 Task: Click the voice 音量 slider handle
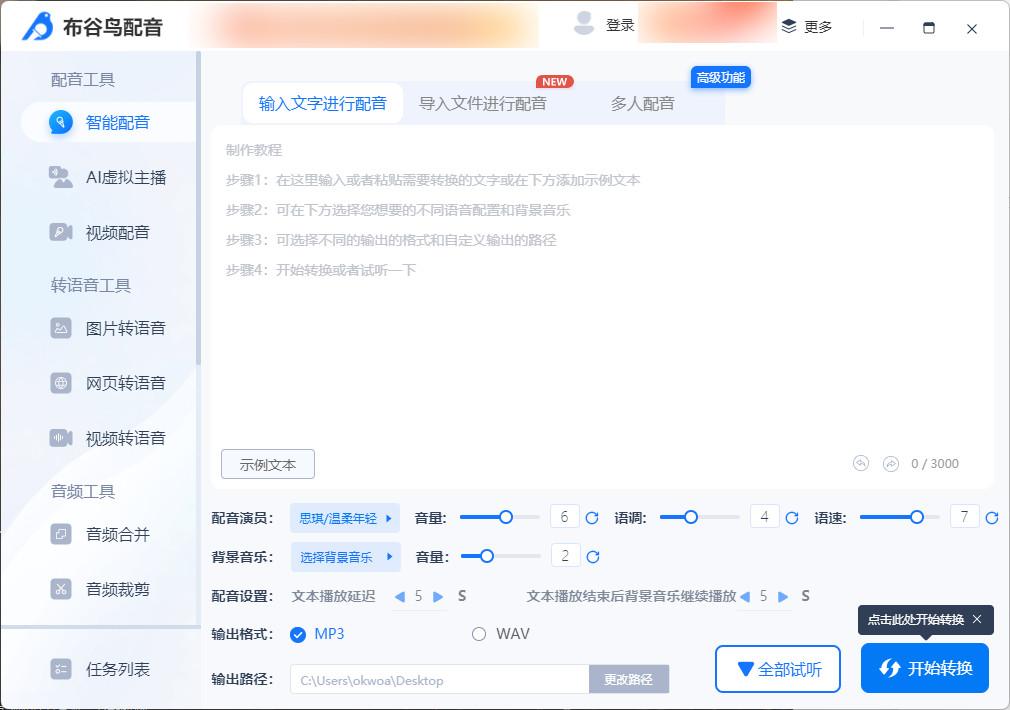[506, 517]
